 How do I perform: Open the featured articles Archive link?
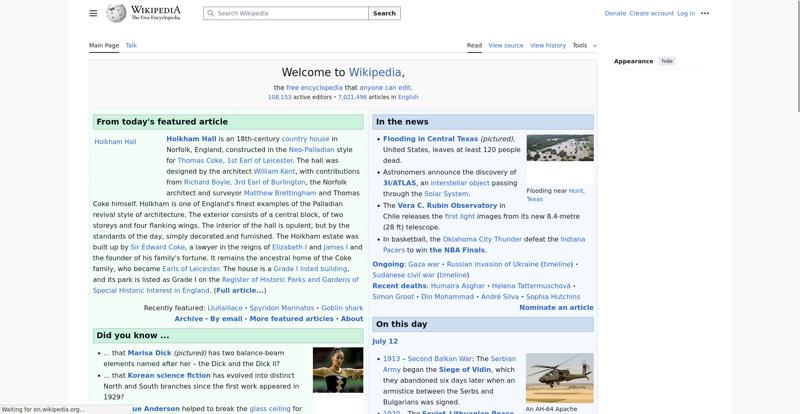188,319
